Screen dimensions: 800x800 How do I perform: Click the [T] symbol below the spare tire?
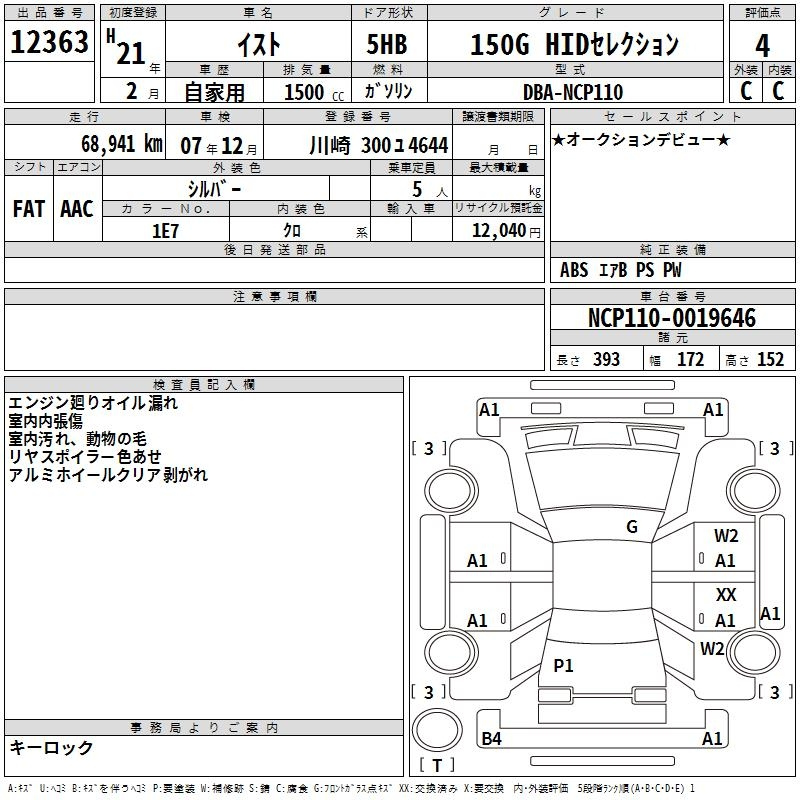436,766
